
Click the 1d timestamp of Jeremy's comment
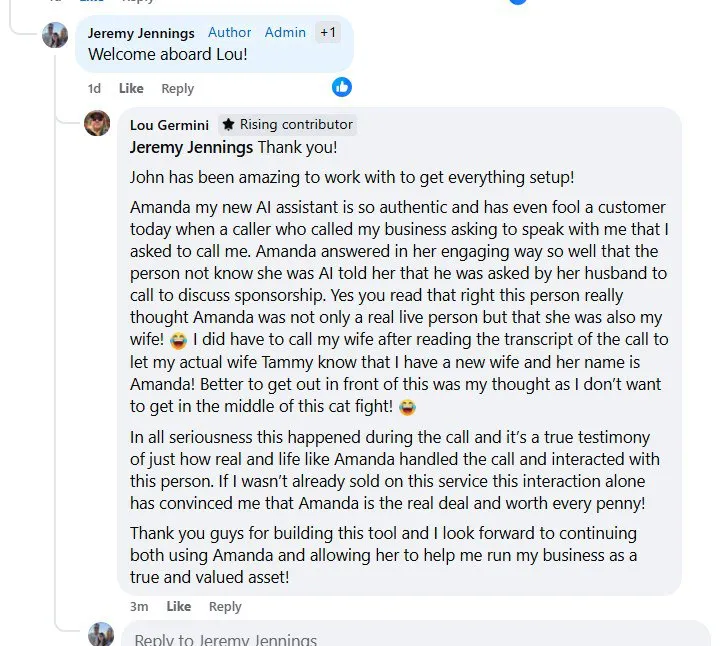point(94,88)
